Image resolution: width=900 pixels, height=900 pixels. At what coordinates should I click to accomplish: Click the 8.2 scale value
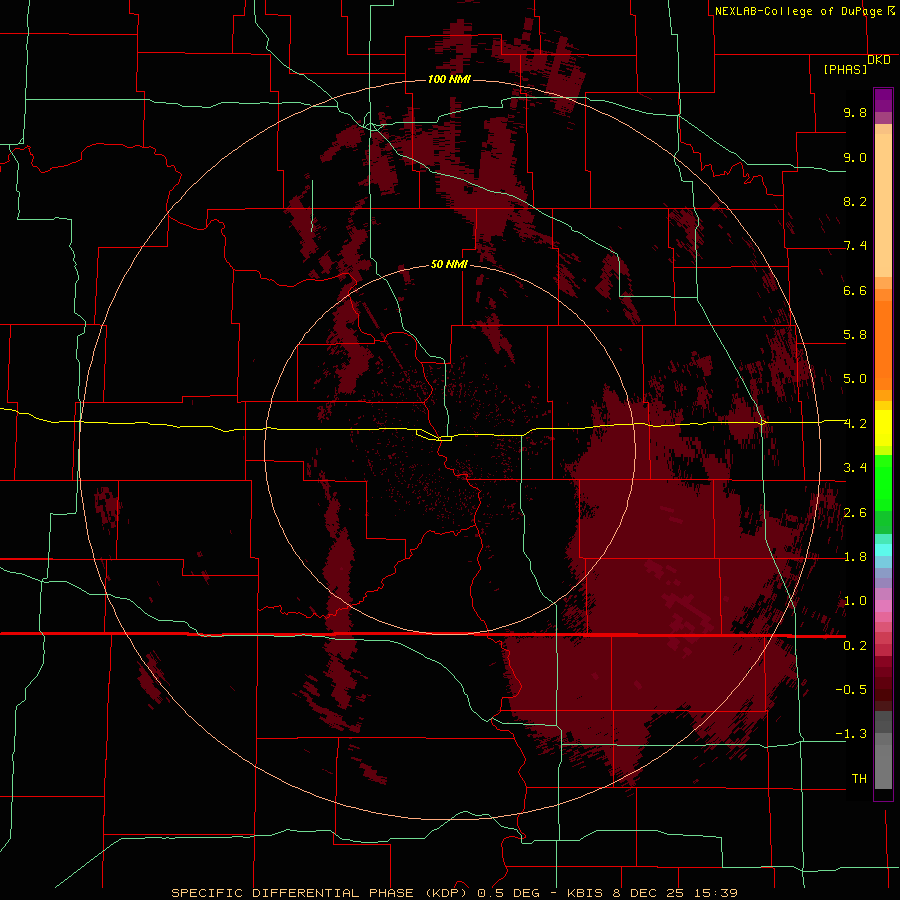[x=855, y=201]
